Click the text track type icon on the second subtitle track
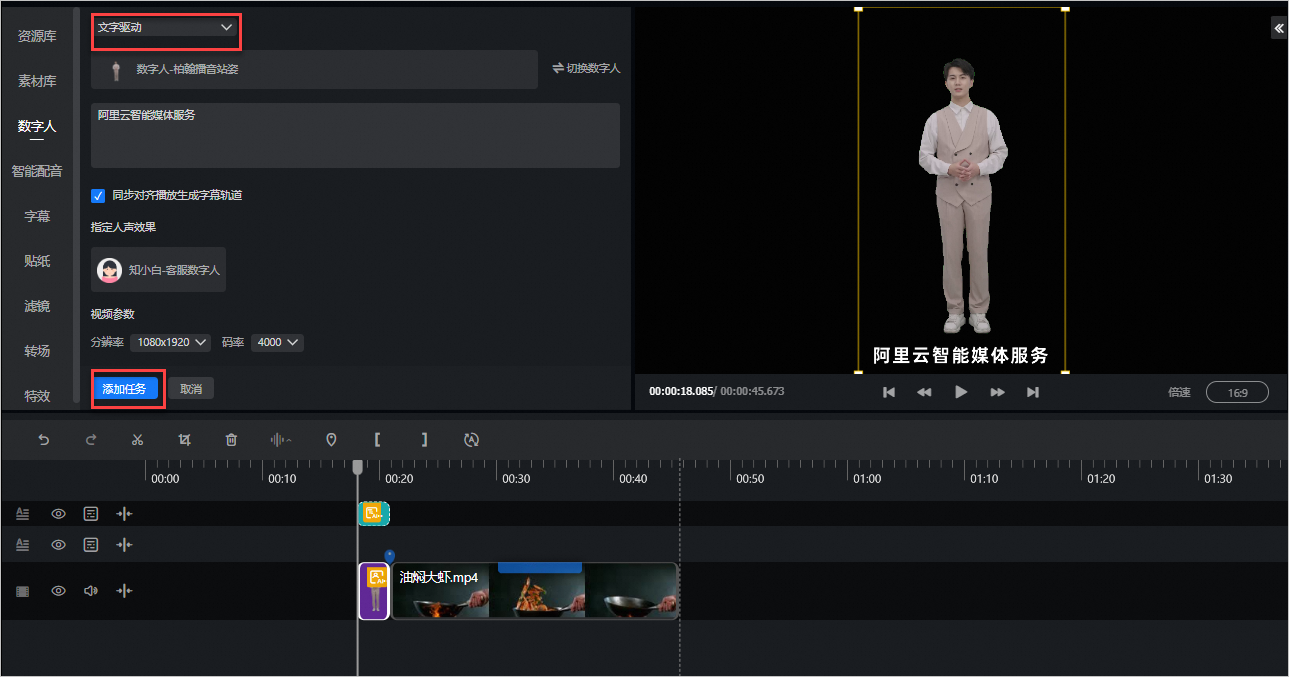 coord(23,545)
